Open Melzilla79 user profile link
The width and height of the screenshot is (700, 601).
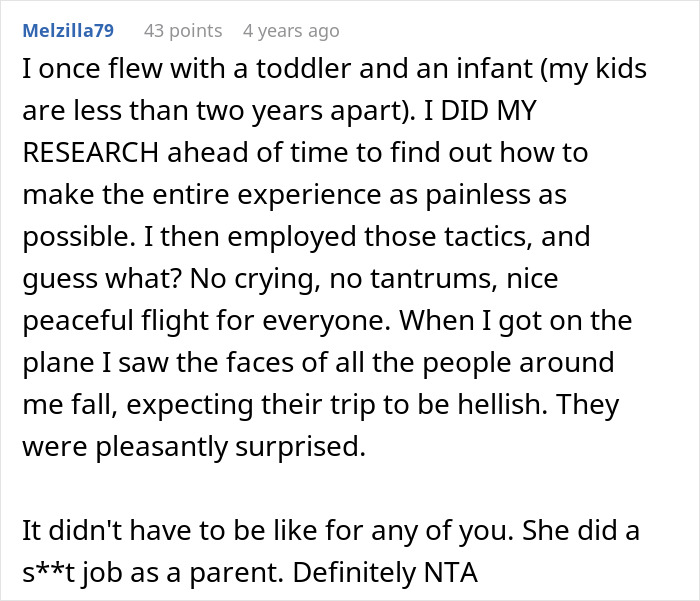67,31
